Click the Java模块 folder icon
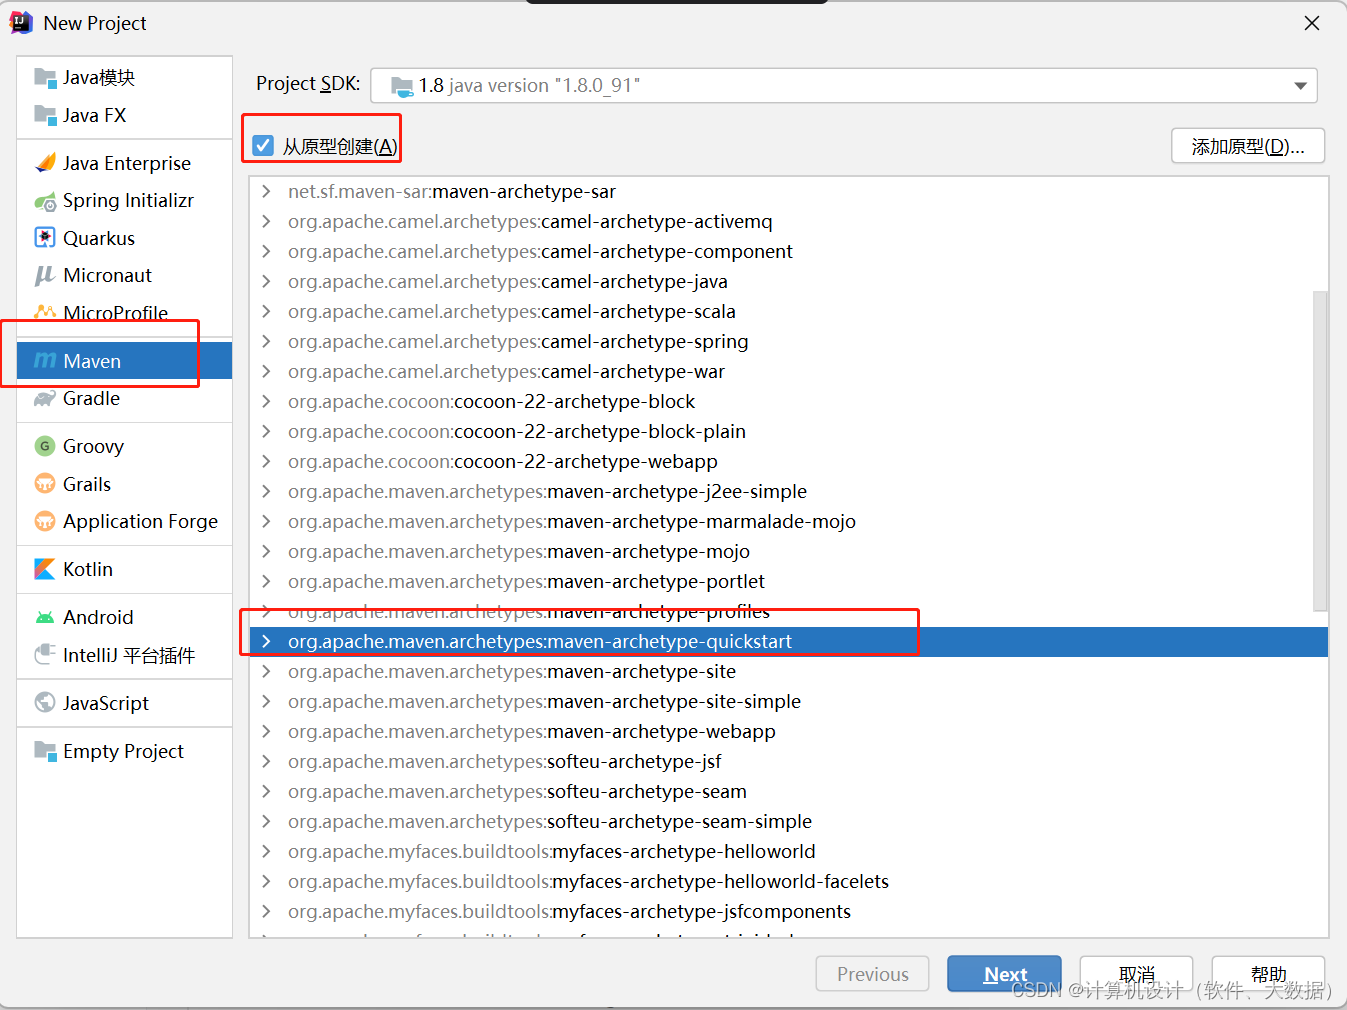Viewport: 1347px width, 1010px height. click(x=45, y=78)
